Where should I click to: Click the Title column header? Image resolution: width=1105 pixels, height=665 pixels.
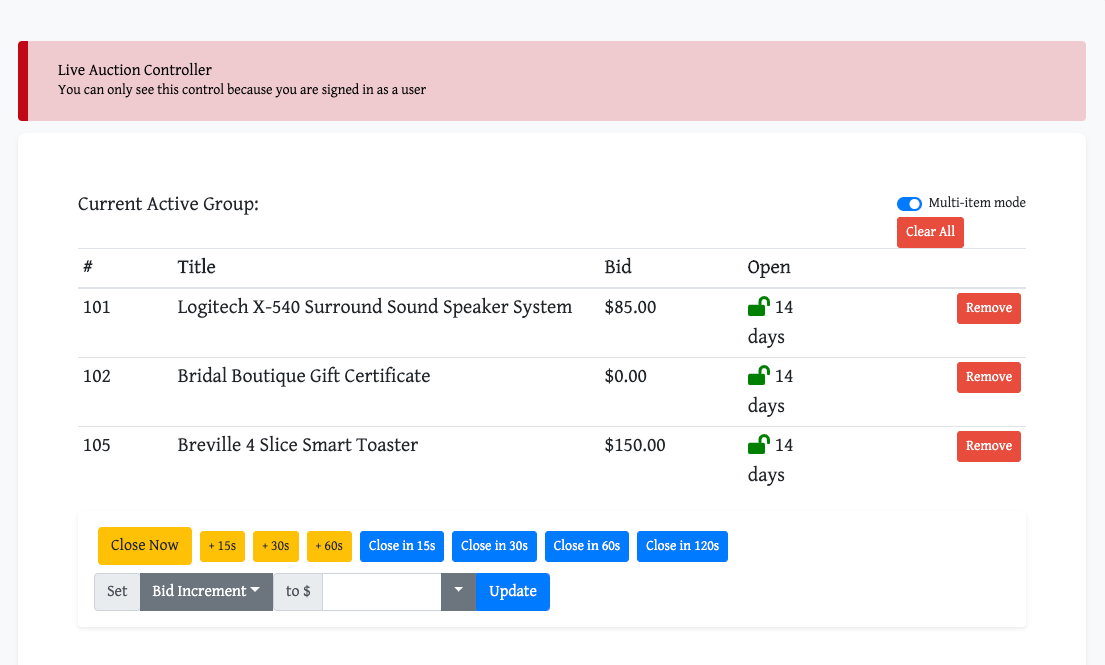click(x=197, y=267)
